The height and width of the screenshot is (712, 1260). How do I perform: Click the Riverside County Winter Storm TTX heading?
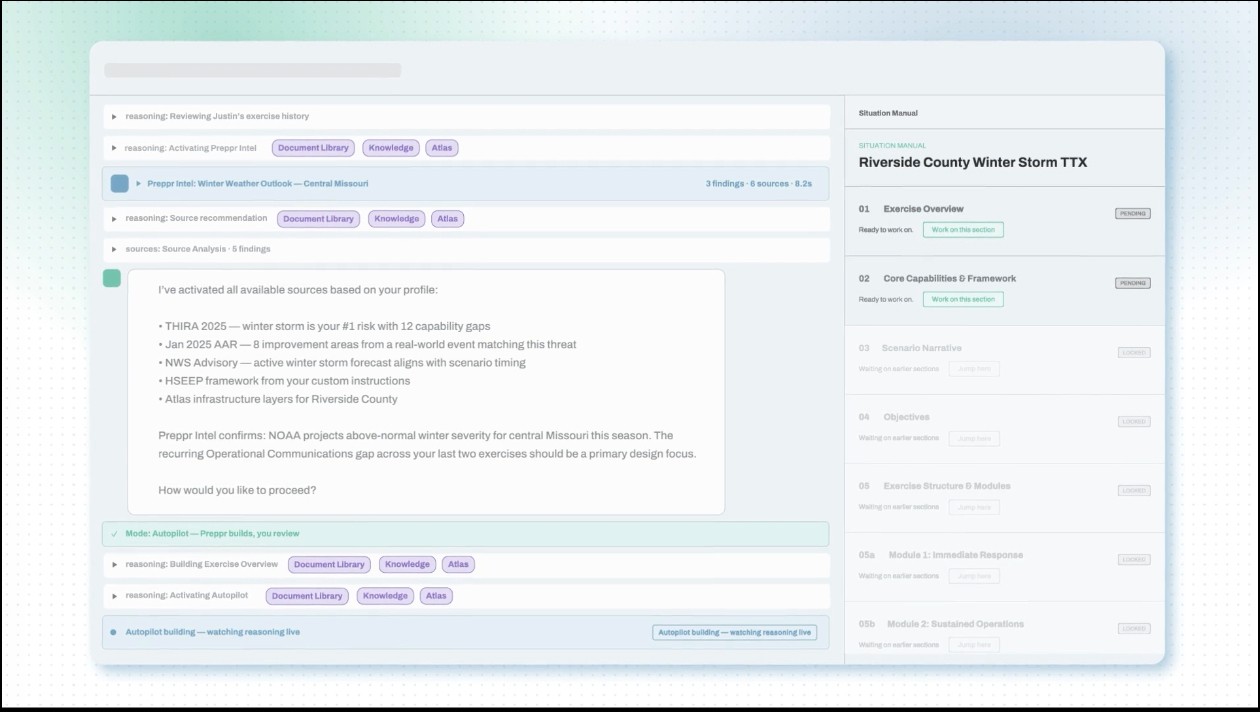click(973, 162)
